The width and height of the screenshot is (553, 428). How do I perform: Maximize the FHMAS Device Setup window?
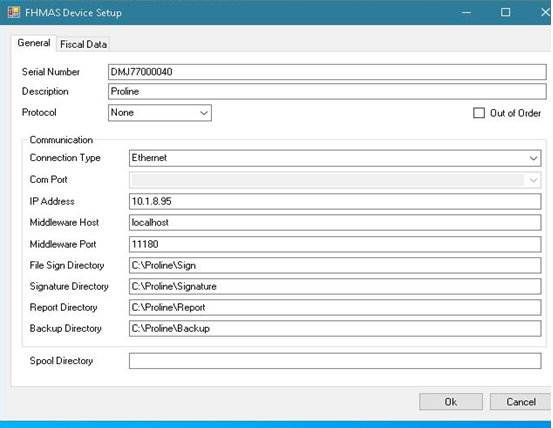[505, 13]
